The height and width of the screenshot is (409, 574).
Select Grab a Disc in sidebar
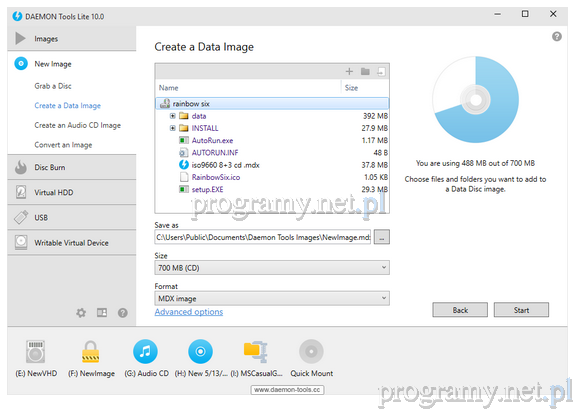[x=53, y=86]
